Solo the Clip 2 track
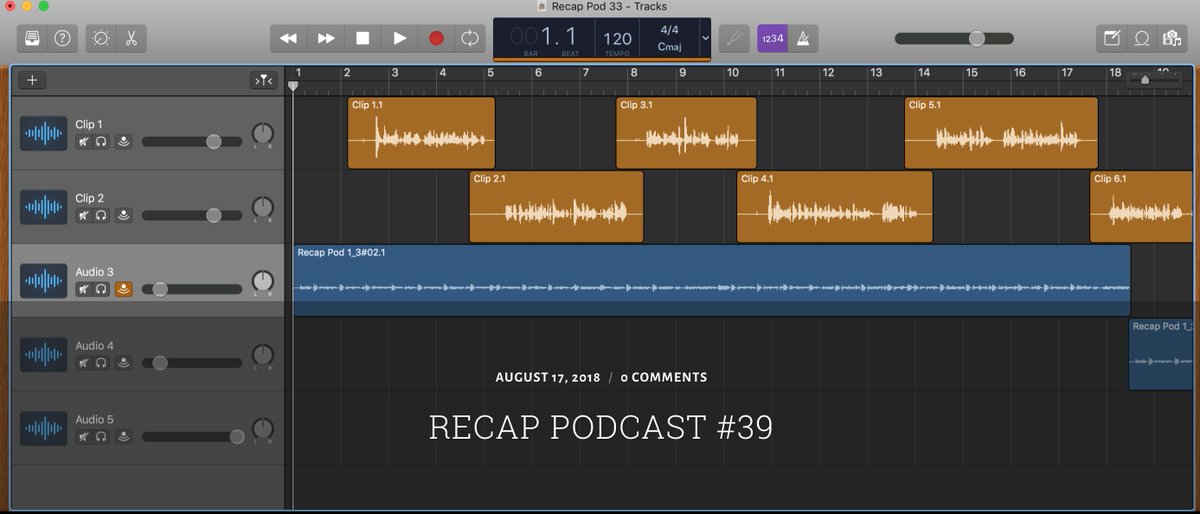 click(x=101, y=215)
